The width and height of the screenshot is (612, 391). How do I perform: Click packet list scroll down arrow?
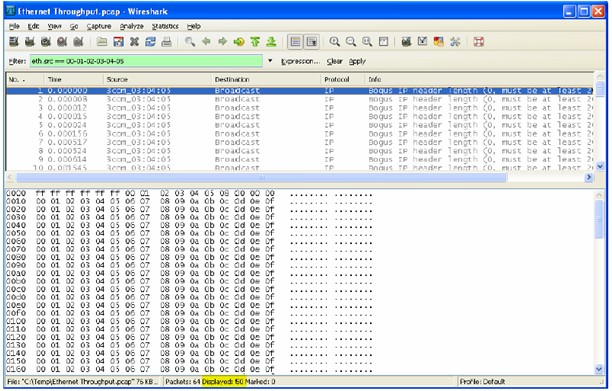pyautogui.click(x=600, y=166)
